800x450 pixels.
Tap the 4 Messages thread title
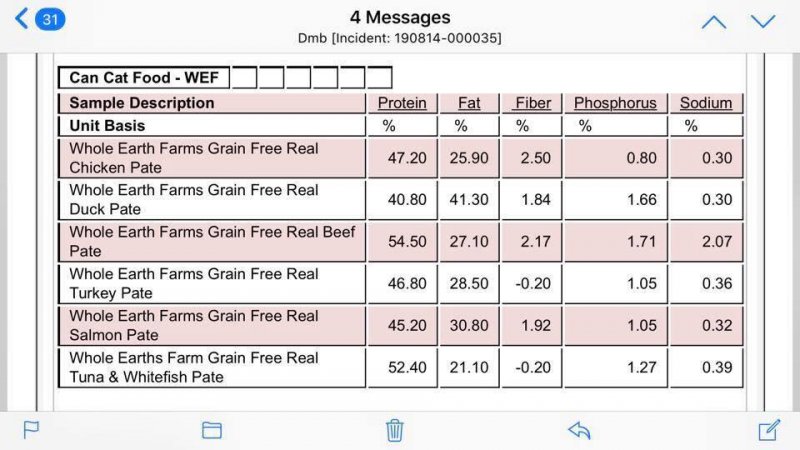pyautogui.click(x=400, y=17)
